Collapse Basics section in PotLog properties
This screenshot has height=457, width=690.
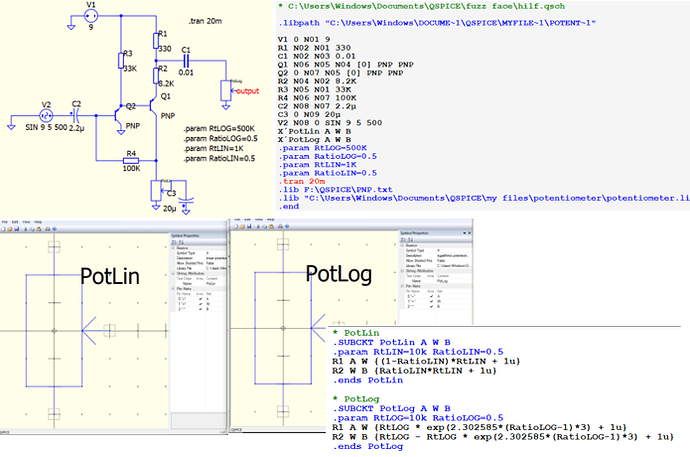(403, 245)
